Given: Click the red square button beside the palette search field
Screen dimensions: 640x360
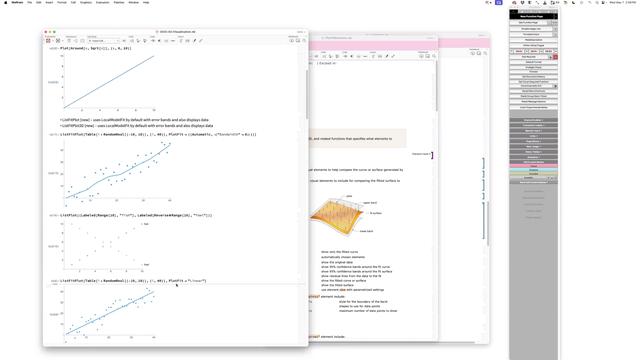Looking at the screenshot, I should click(x=555, y=57).
